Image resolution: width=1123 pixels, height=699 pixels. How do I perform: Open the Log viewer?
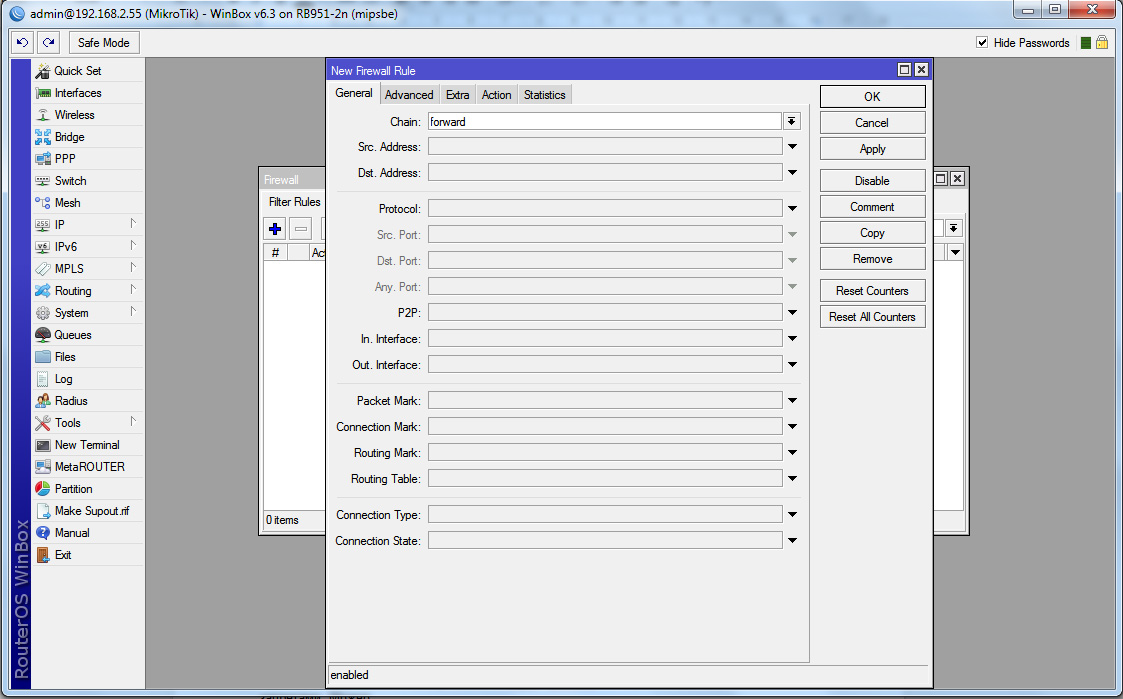click(x=87, y=379)
